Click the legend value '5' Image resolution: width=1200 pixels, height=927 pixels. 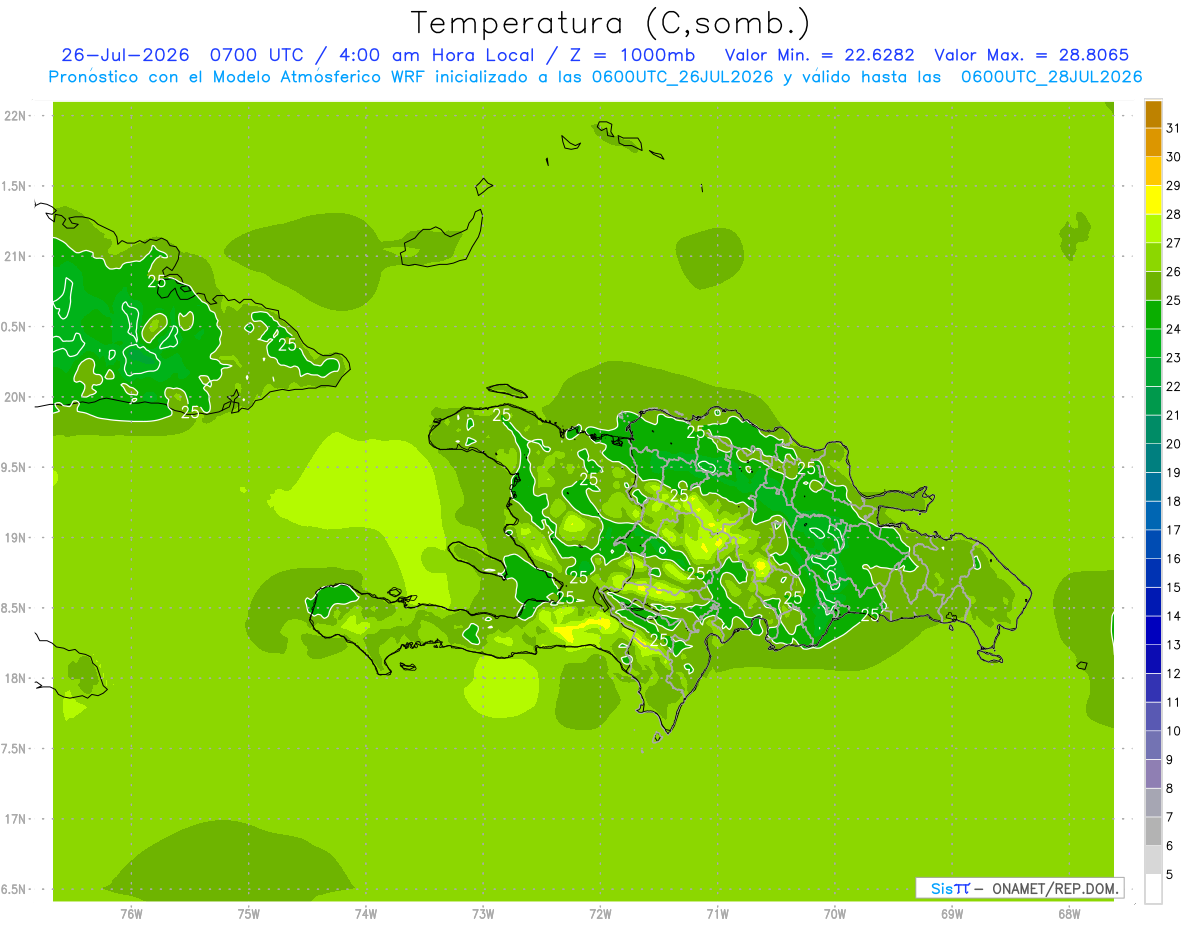coord(1170,875)
